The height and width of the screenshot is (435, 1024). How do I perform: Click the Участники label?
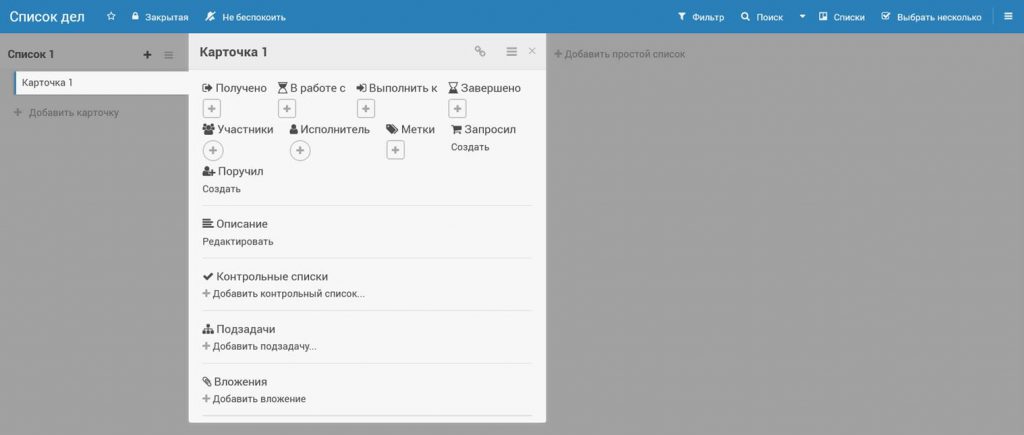pos(238,129)
